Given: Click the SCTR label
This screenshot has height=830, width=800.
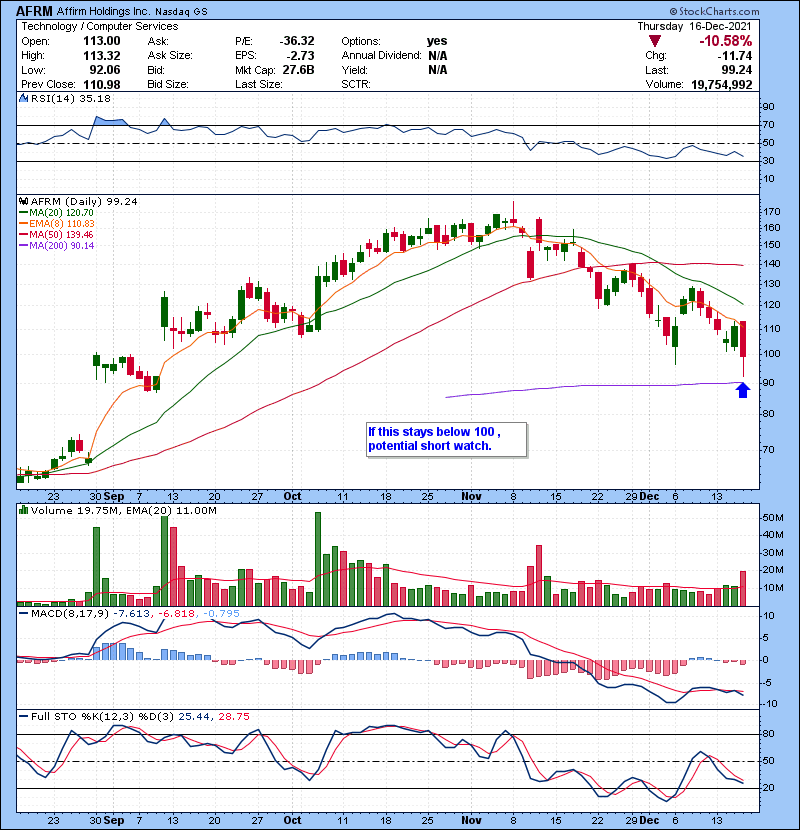Looking at the screenshot, I should point(356,84).
